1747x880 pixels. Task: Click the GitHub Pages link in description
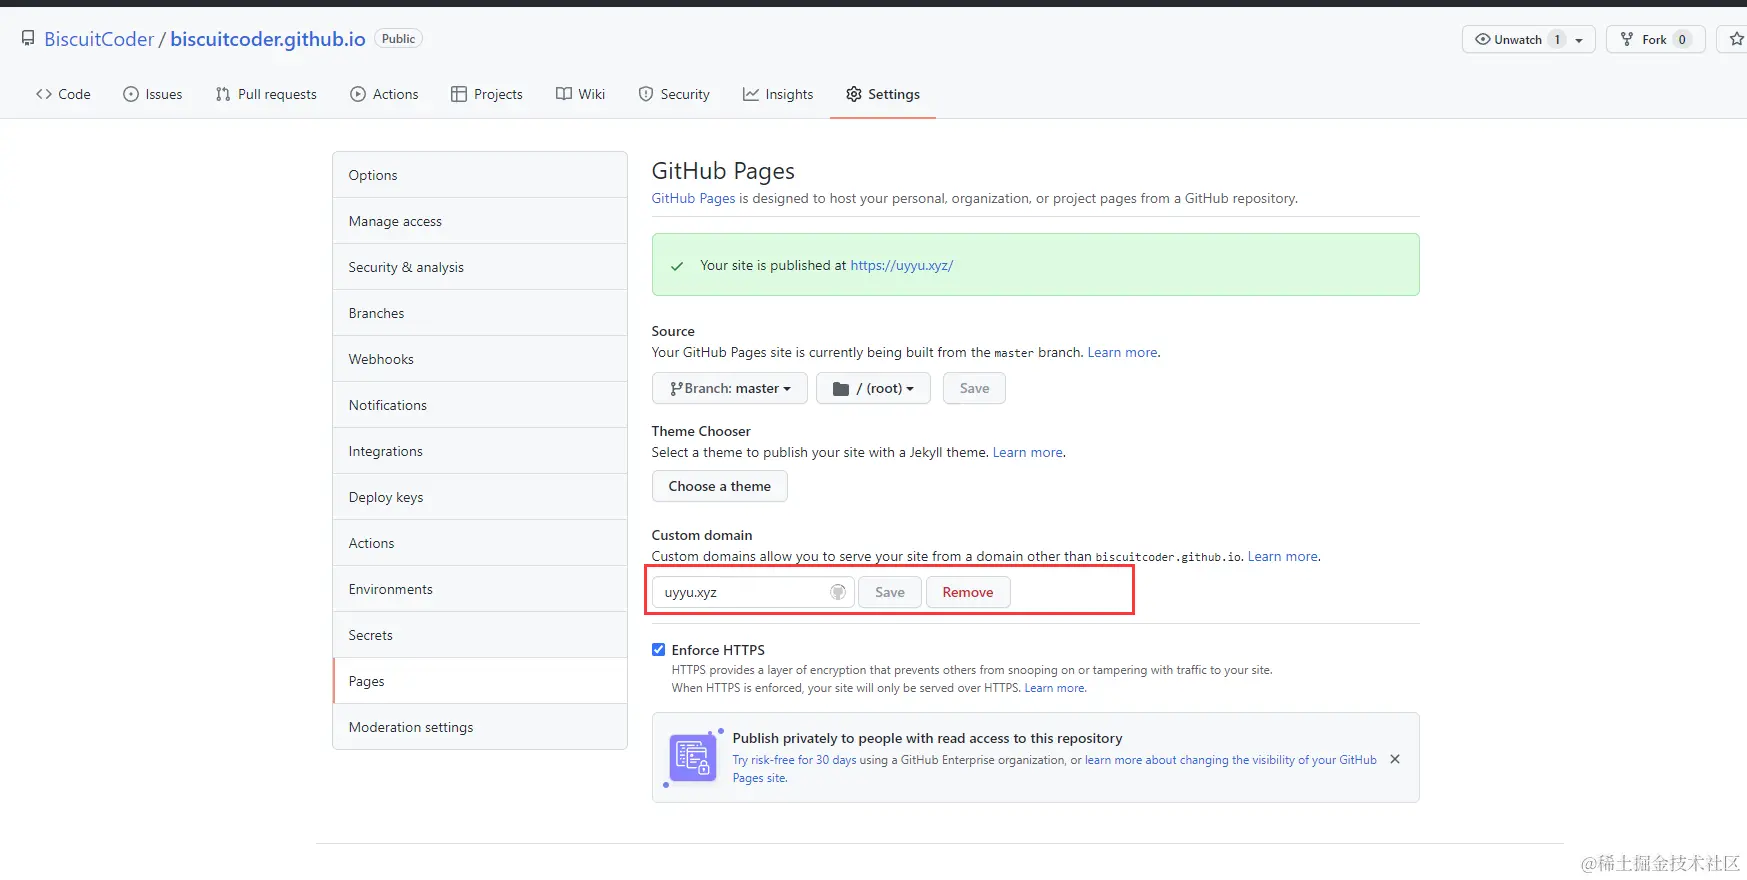pyautogui.click(x=693, y=198)
